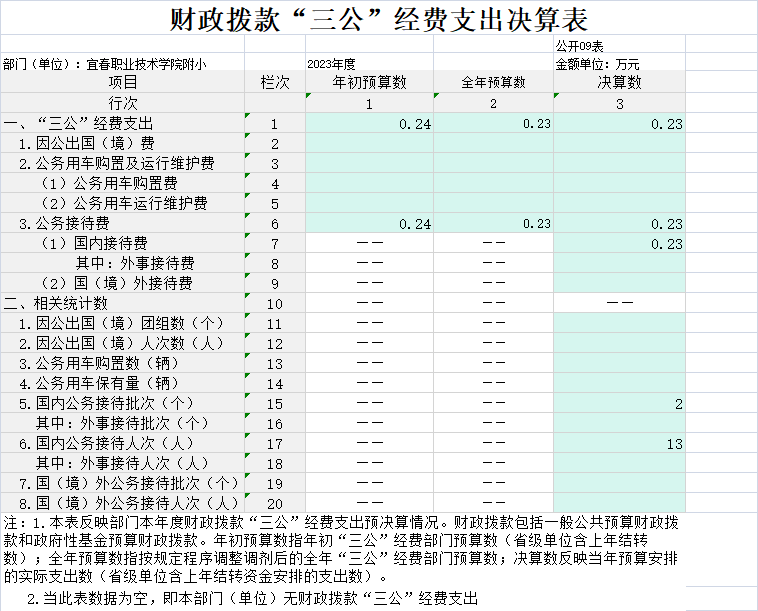
Task: Select 决算数 value for （1）国内接待费
Action: pyautogui.click(x=619, y=244)
